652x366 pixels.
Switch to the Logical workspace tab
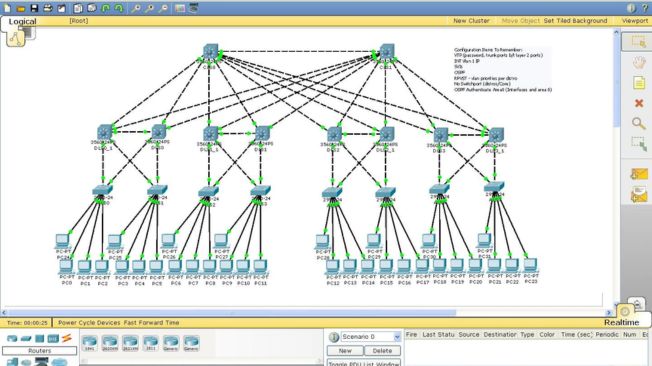pyautogui.click(x=22, y=21)
